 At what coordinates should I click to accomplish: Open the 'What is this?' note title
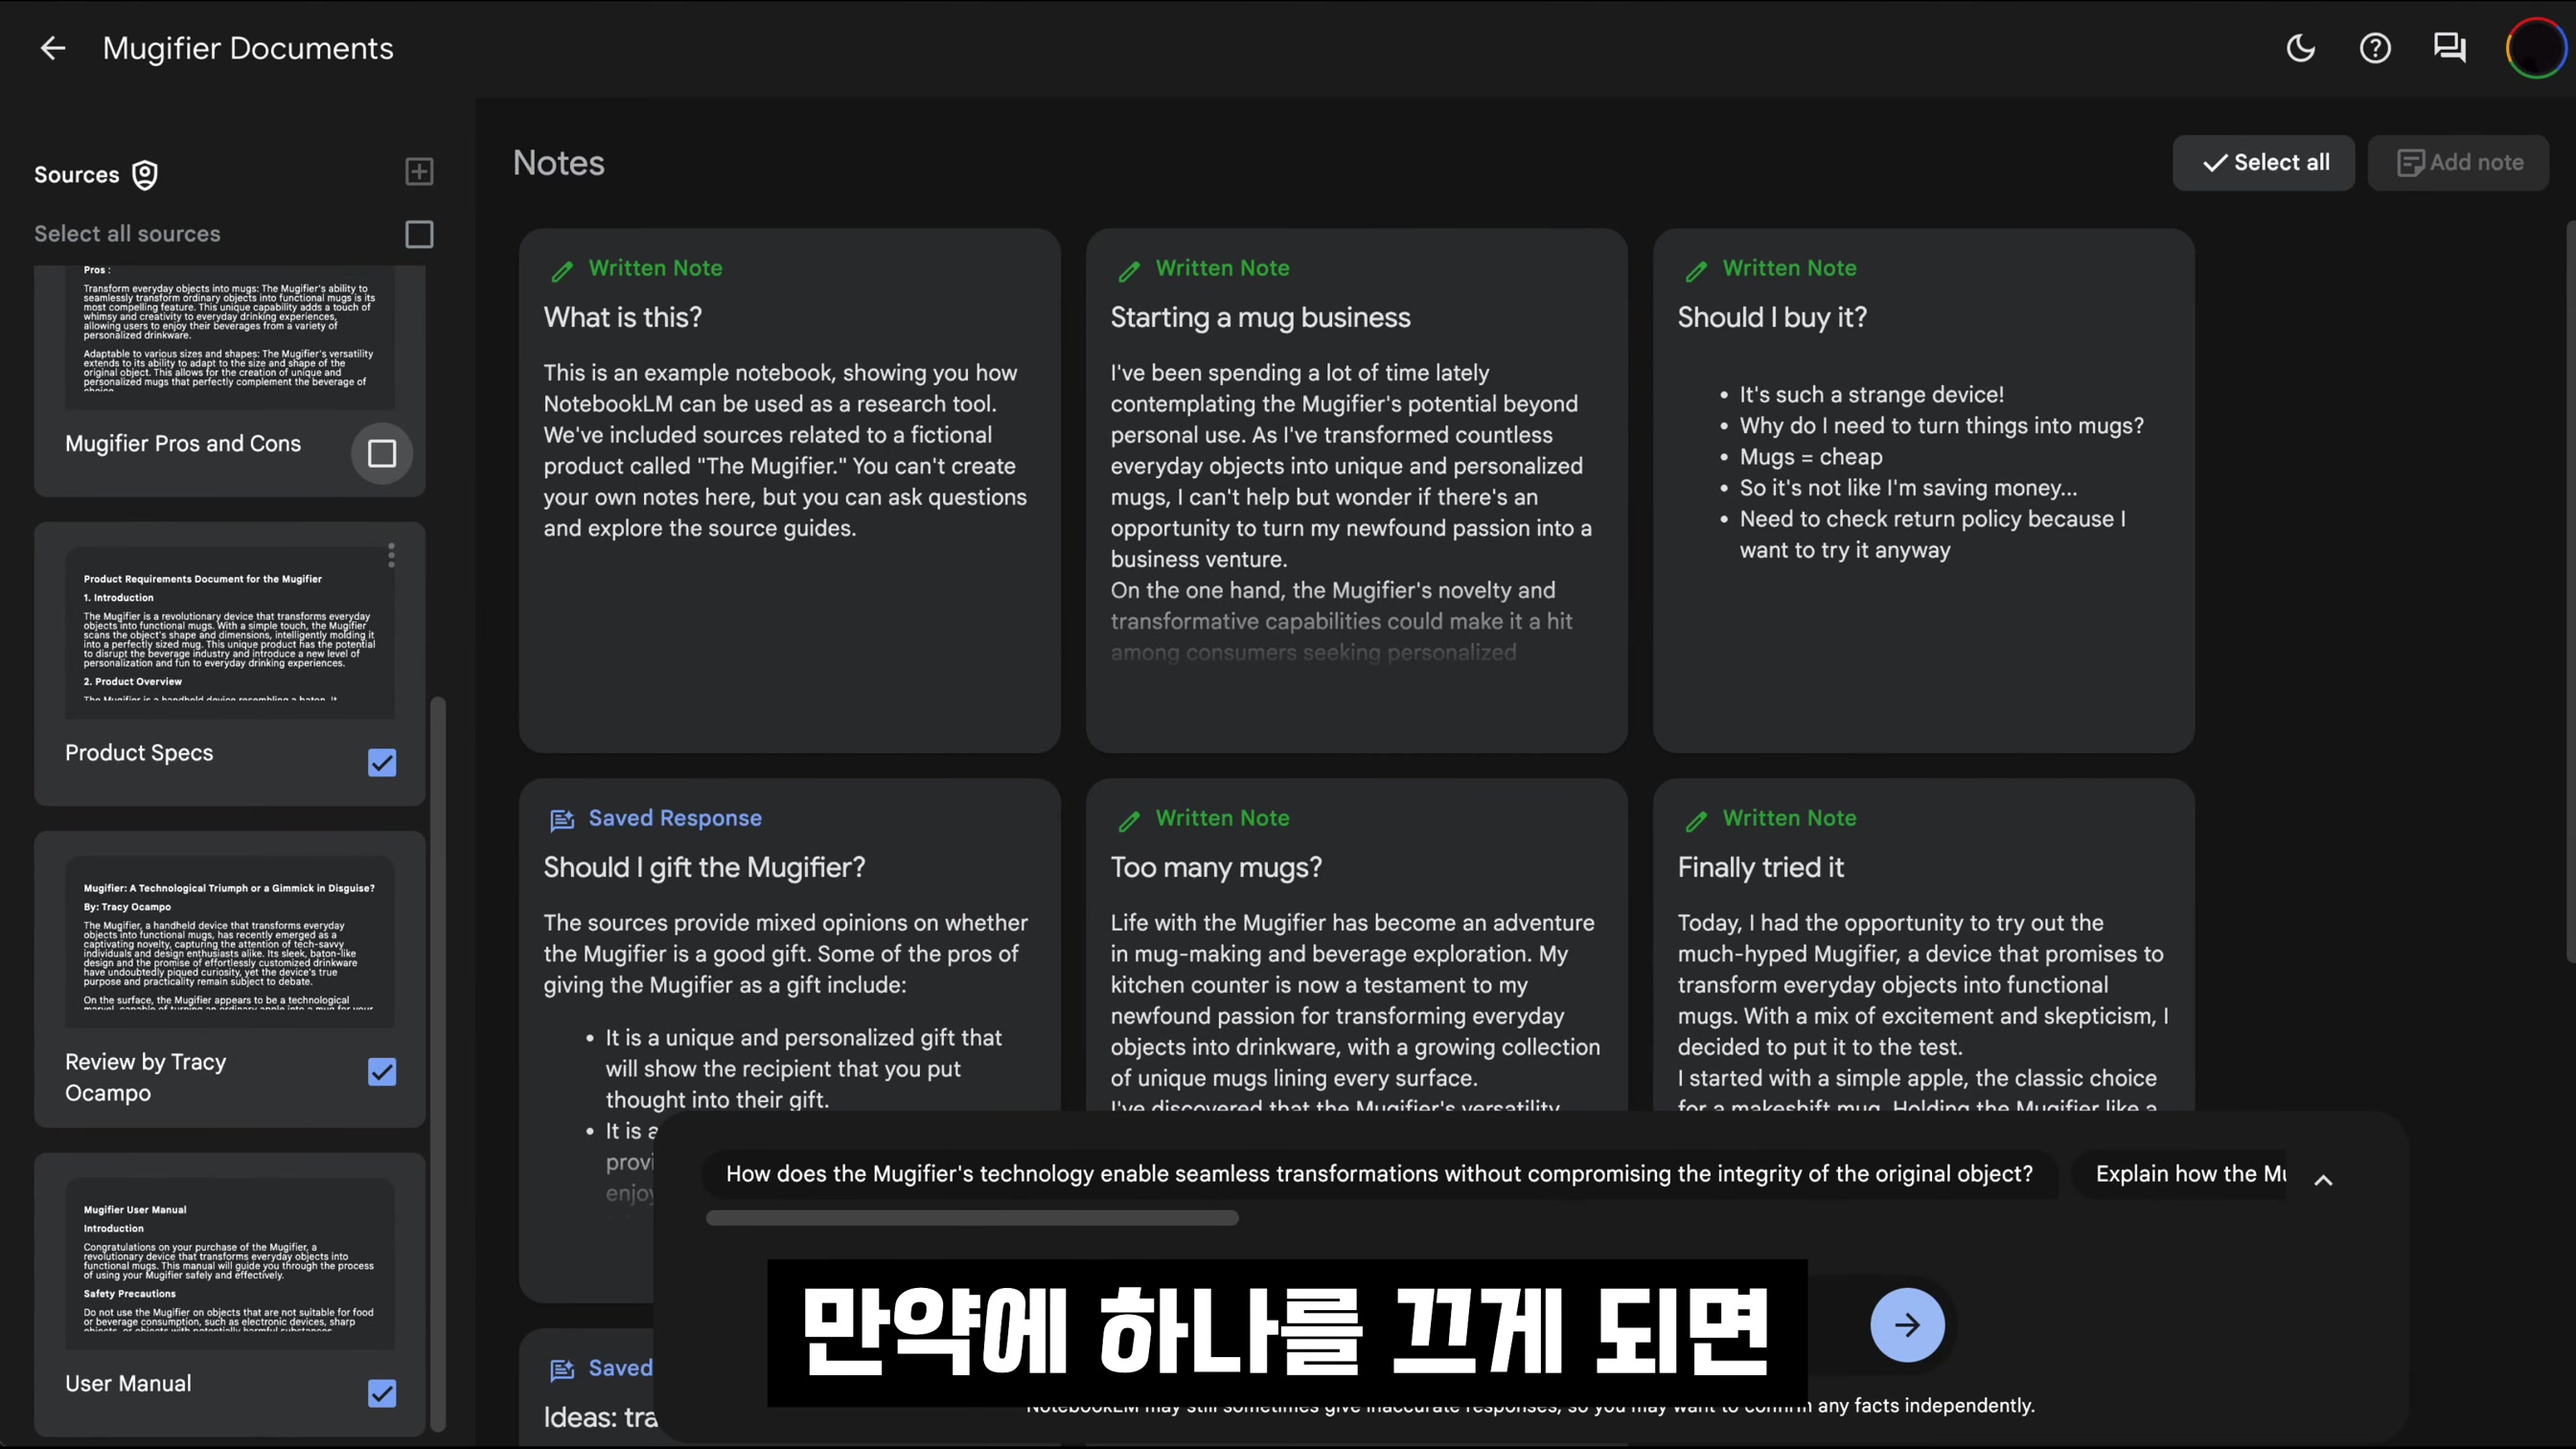622,317
